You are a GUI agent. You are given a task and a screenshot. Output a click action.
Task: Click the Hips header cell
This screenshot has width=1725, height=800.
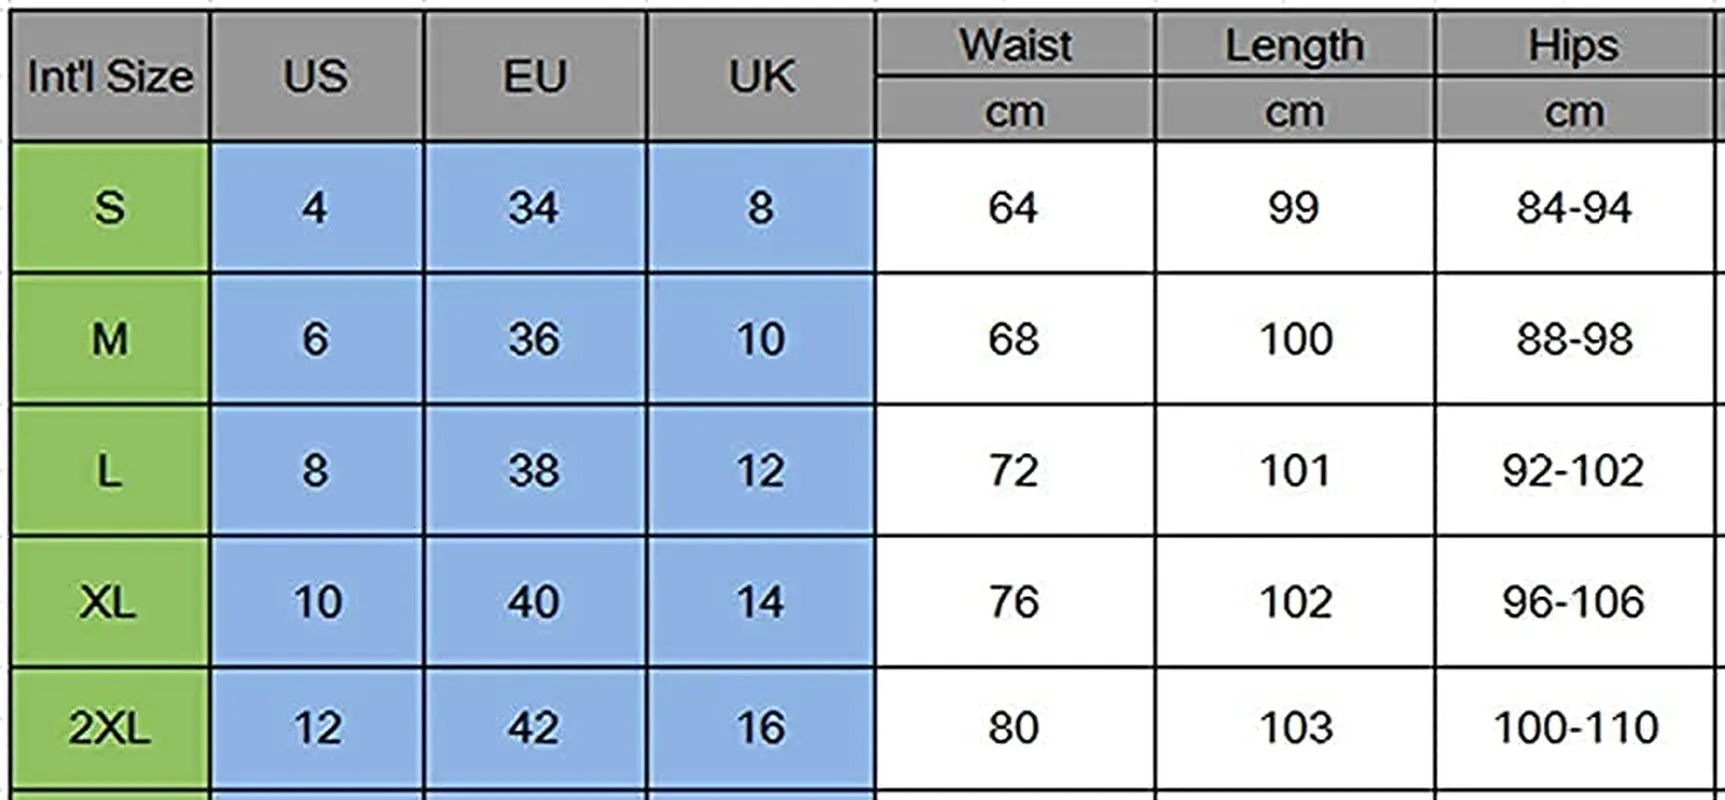[1574, 45]
